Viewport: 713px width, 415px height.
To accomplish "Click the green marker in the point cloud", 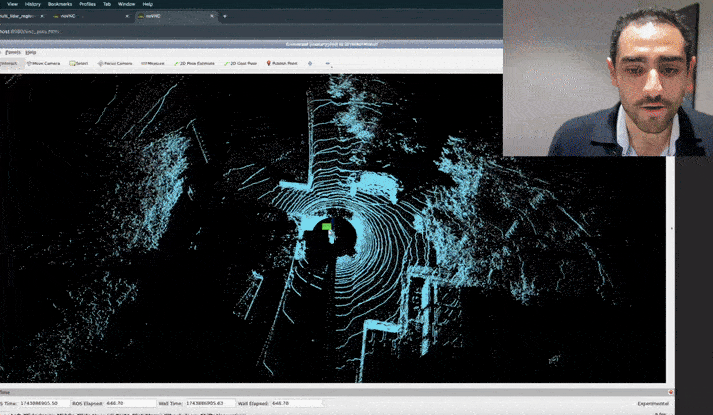I will 326,227.
